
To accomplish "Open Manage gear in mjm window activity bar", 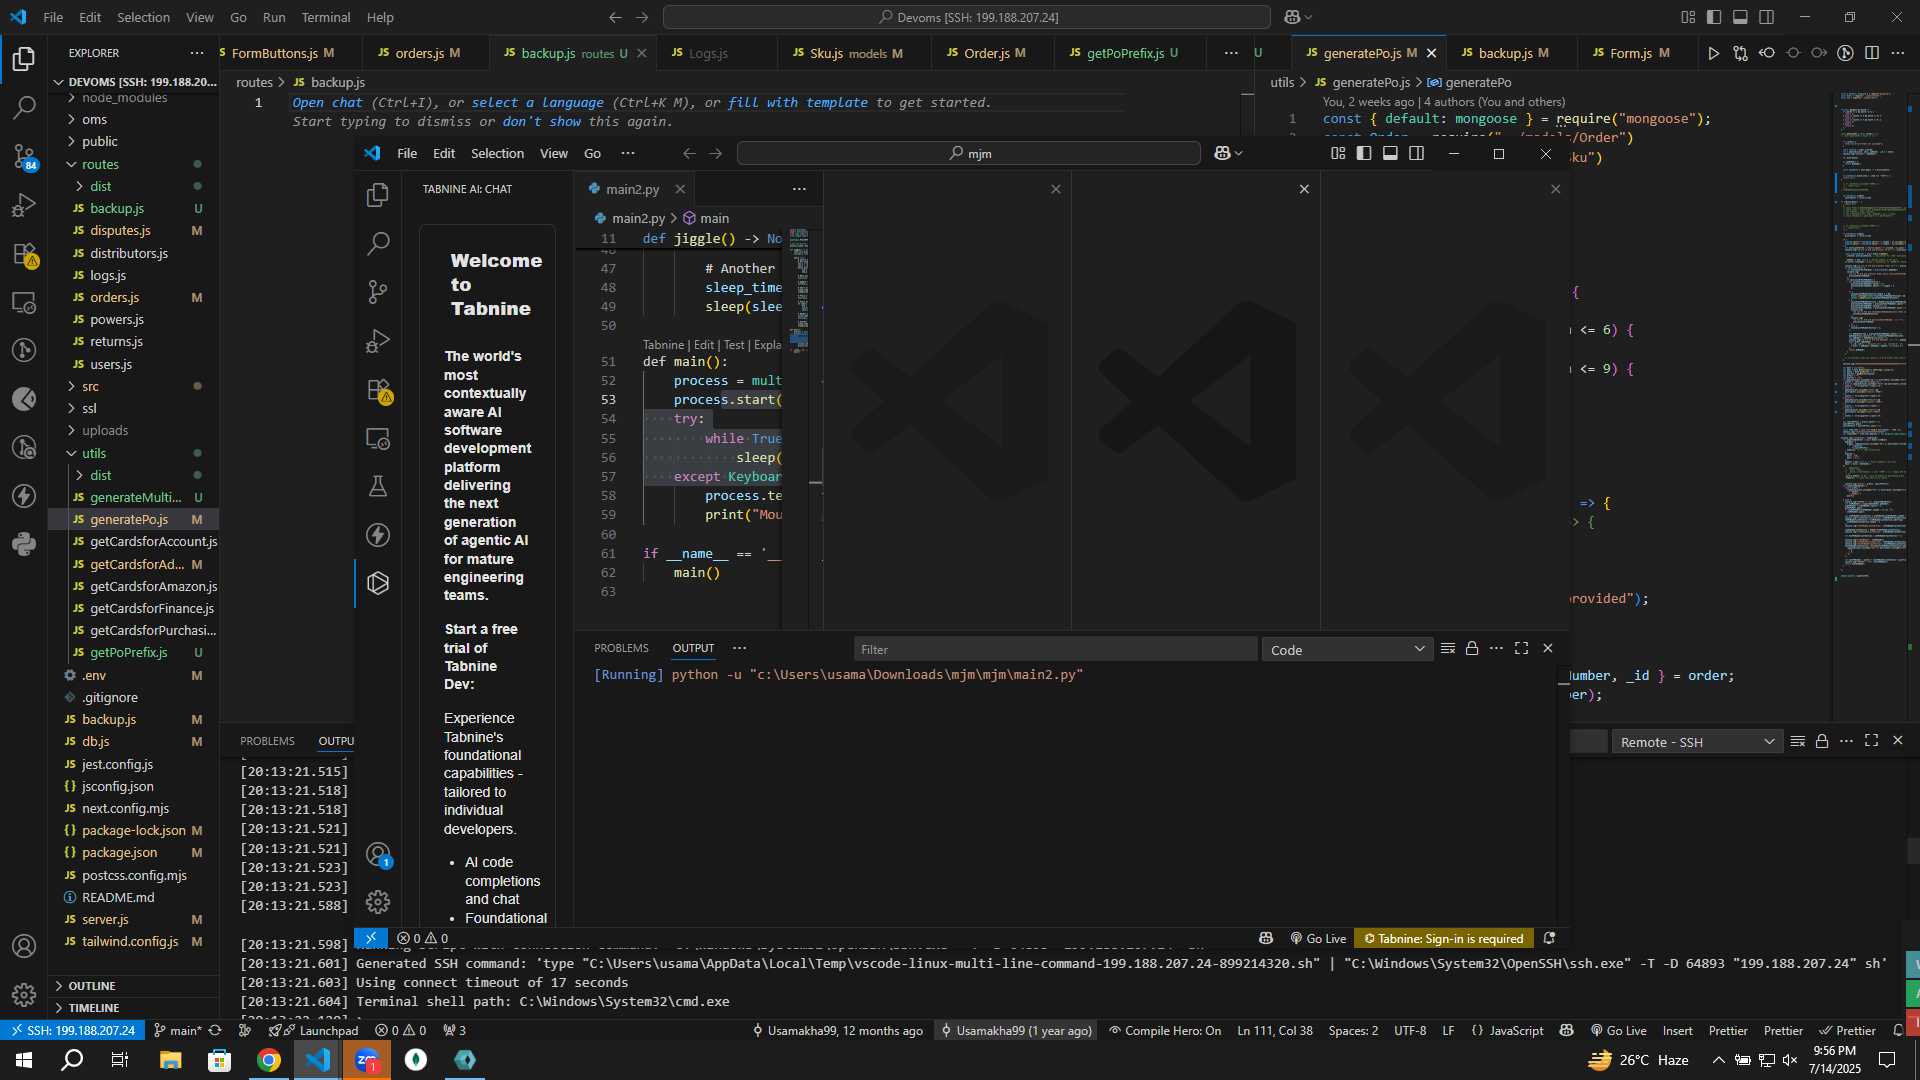I will [x=378, y=902].
